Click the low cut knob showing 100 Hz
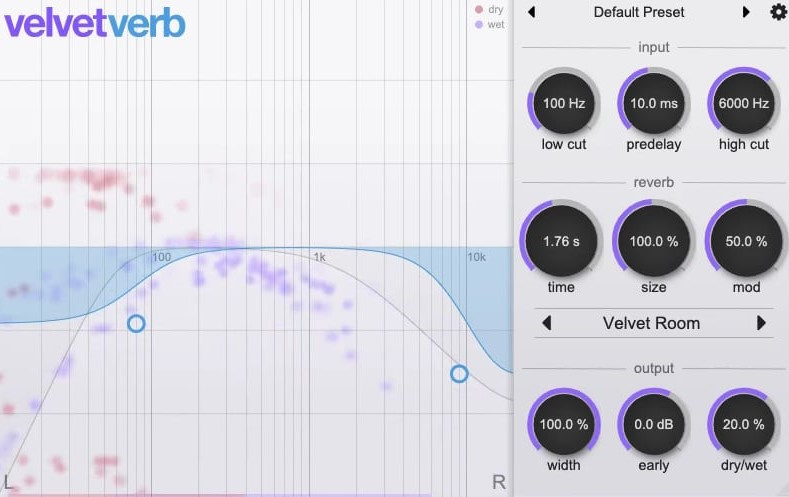 [564, 103]
